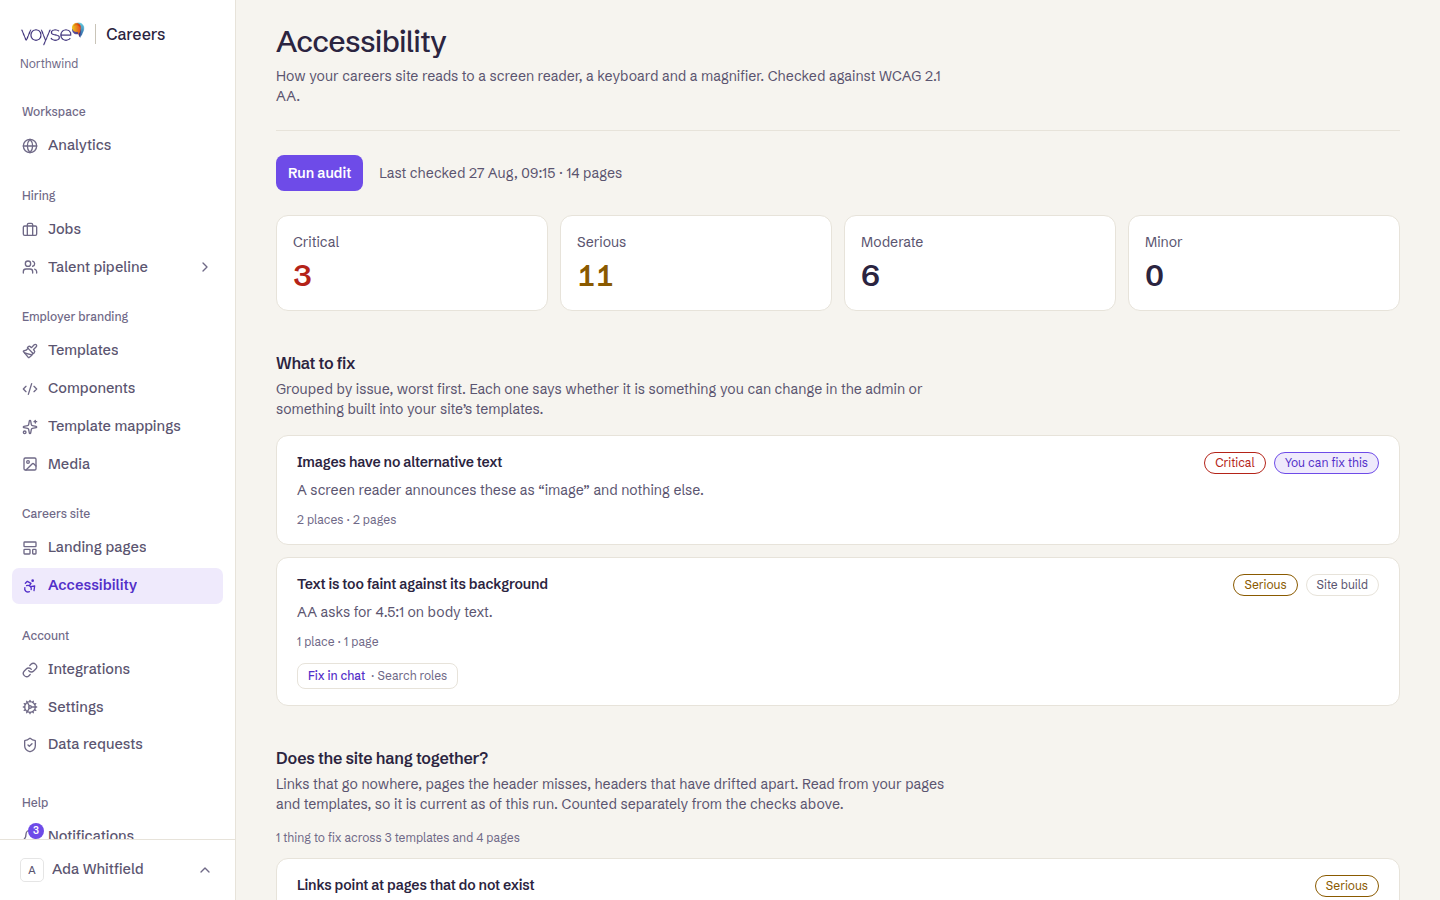1440x900 pixels.
Task: Click the Settings gear icon
Action: point(30,708)
